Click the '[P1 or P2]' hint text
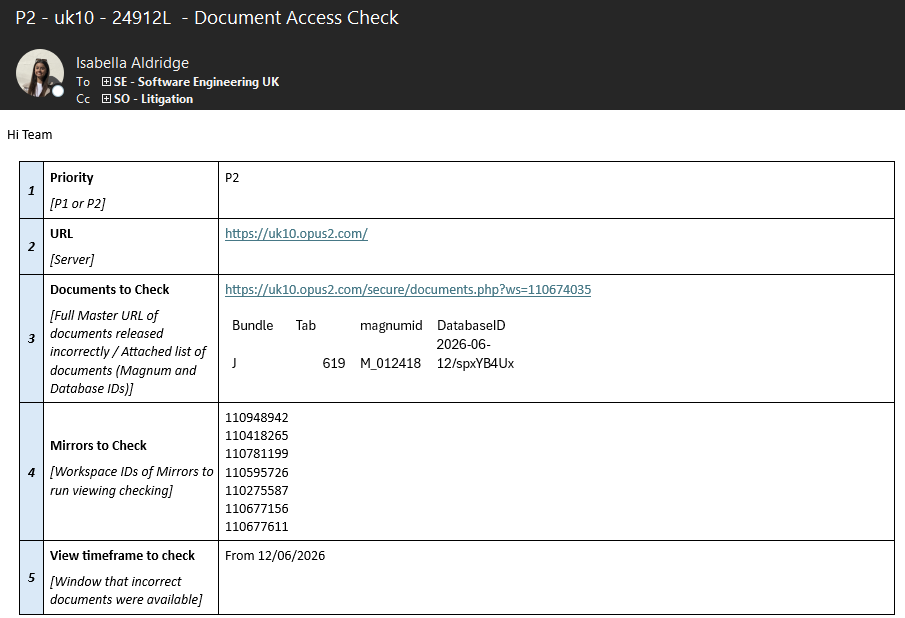Viewport: 905px width, 618px height. (x=78, y=204)
